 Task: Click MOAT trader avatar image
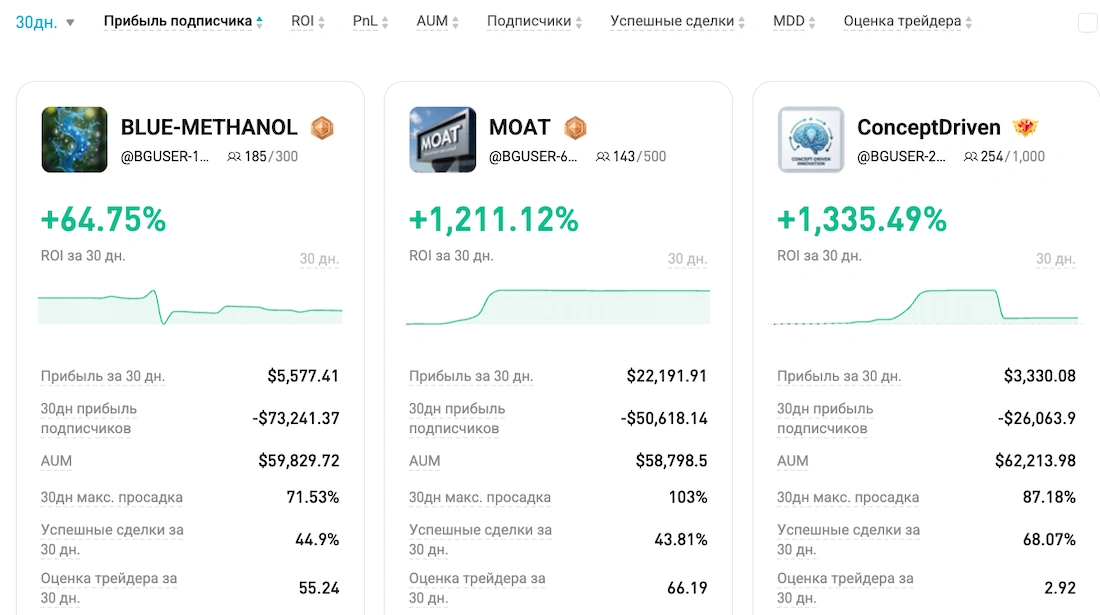pyautogui.click(x=442, y=140)
